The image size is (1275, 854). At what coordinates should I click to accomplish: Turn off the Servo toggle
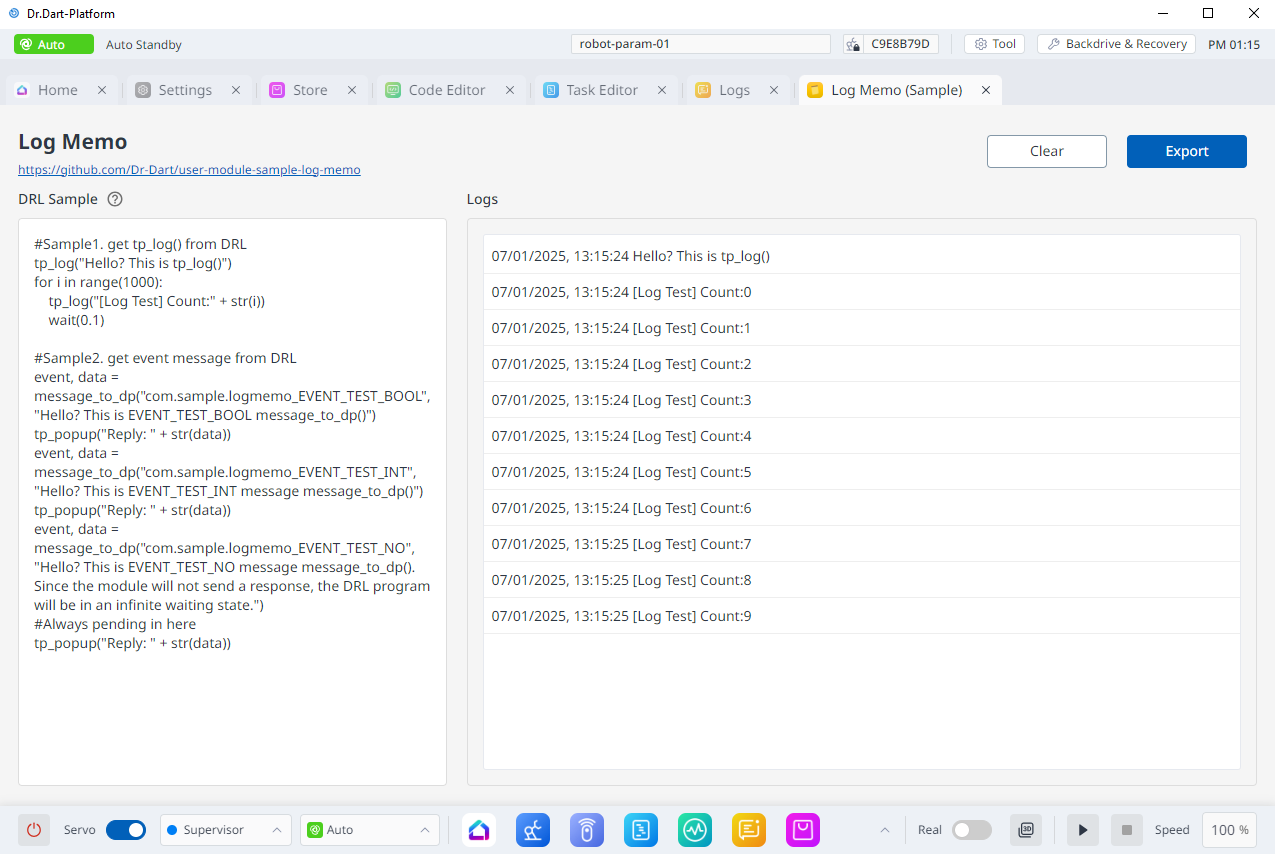click(126, 830)
